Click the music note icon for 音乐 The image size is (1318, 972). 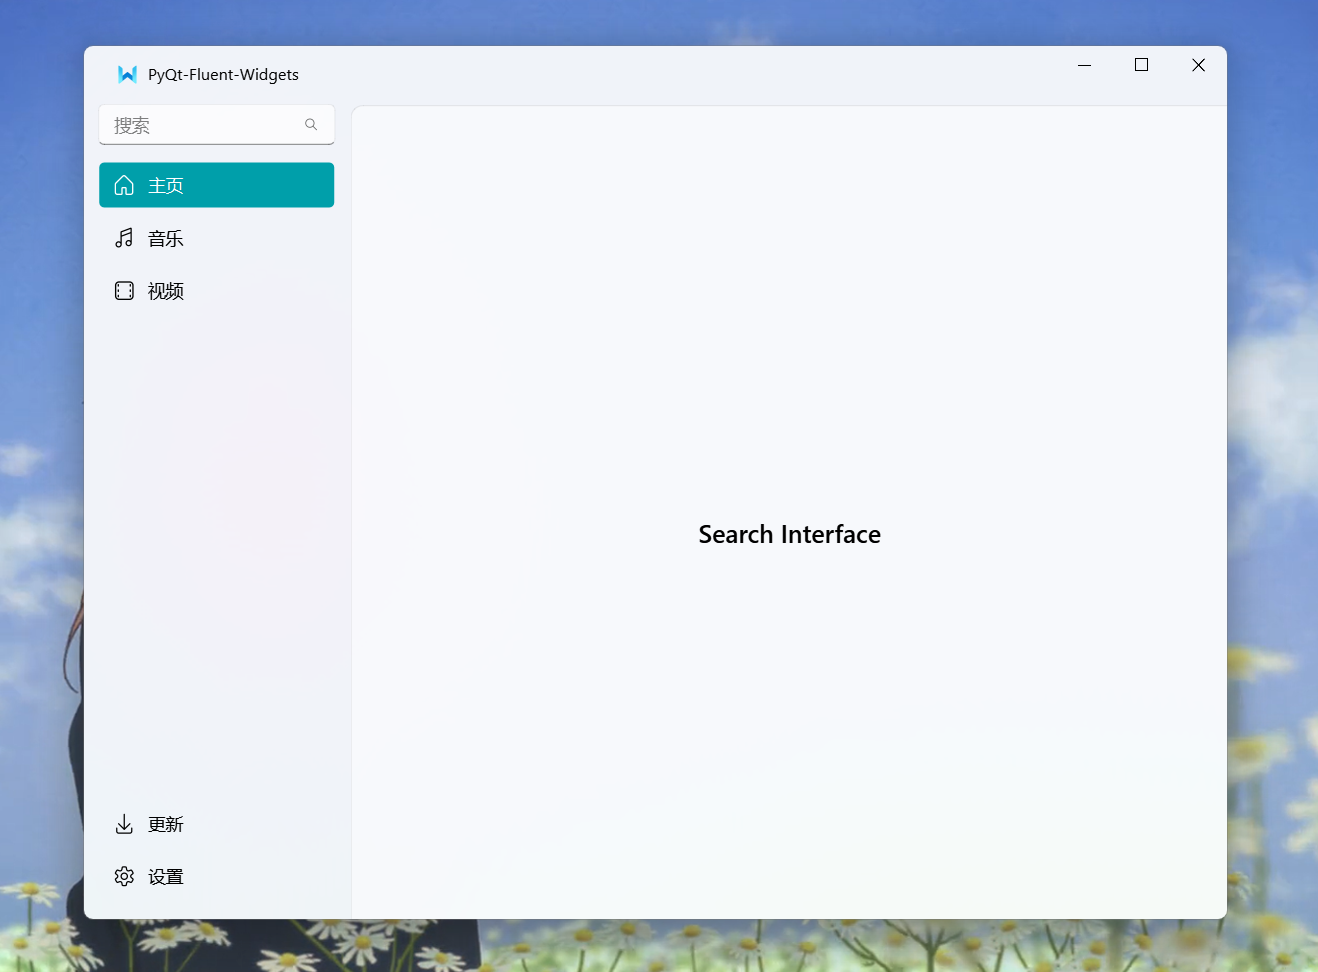124,238
